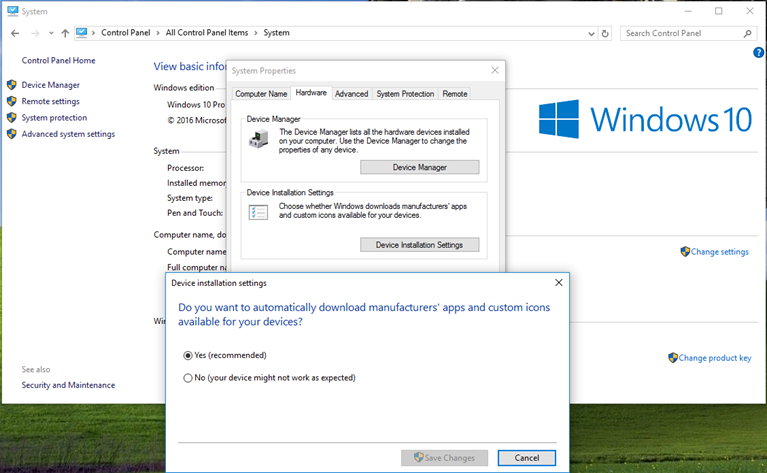
Task: Maximize the System window
Action: (x=719, y=11)
